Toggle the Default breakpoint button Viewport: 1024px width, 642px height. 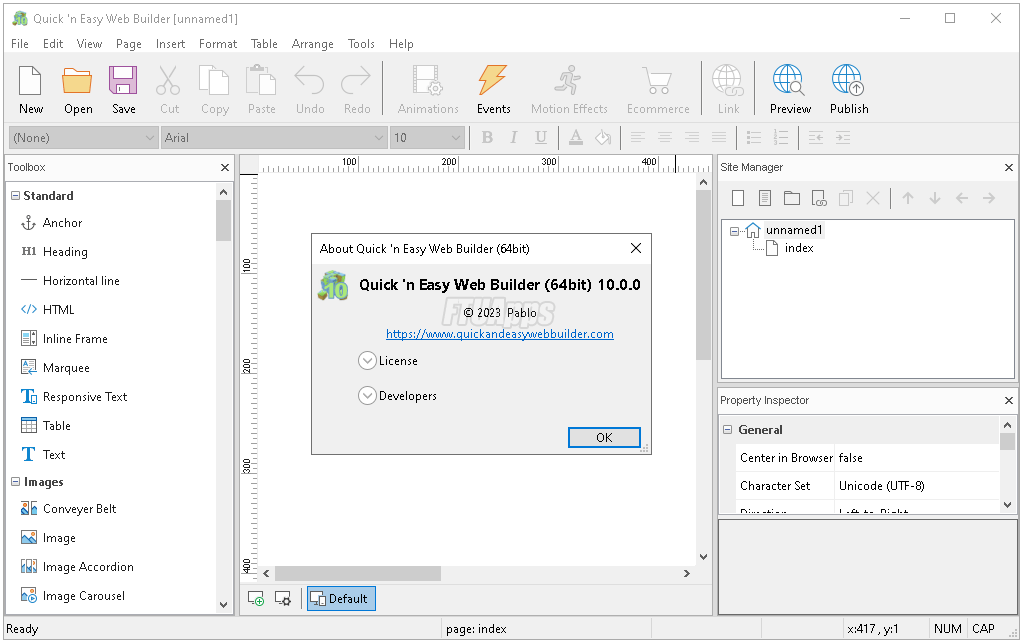click(x=341, y=598)
